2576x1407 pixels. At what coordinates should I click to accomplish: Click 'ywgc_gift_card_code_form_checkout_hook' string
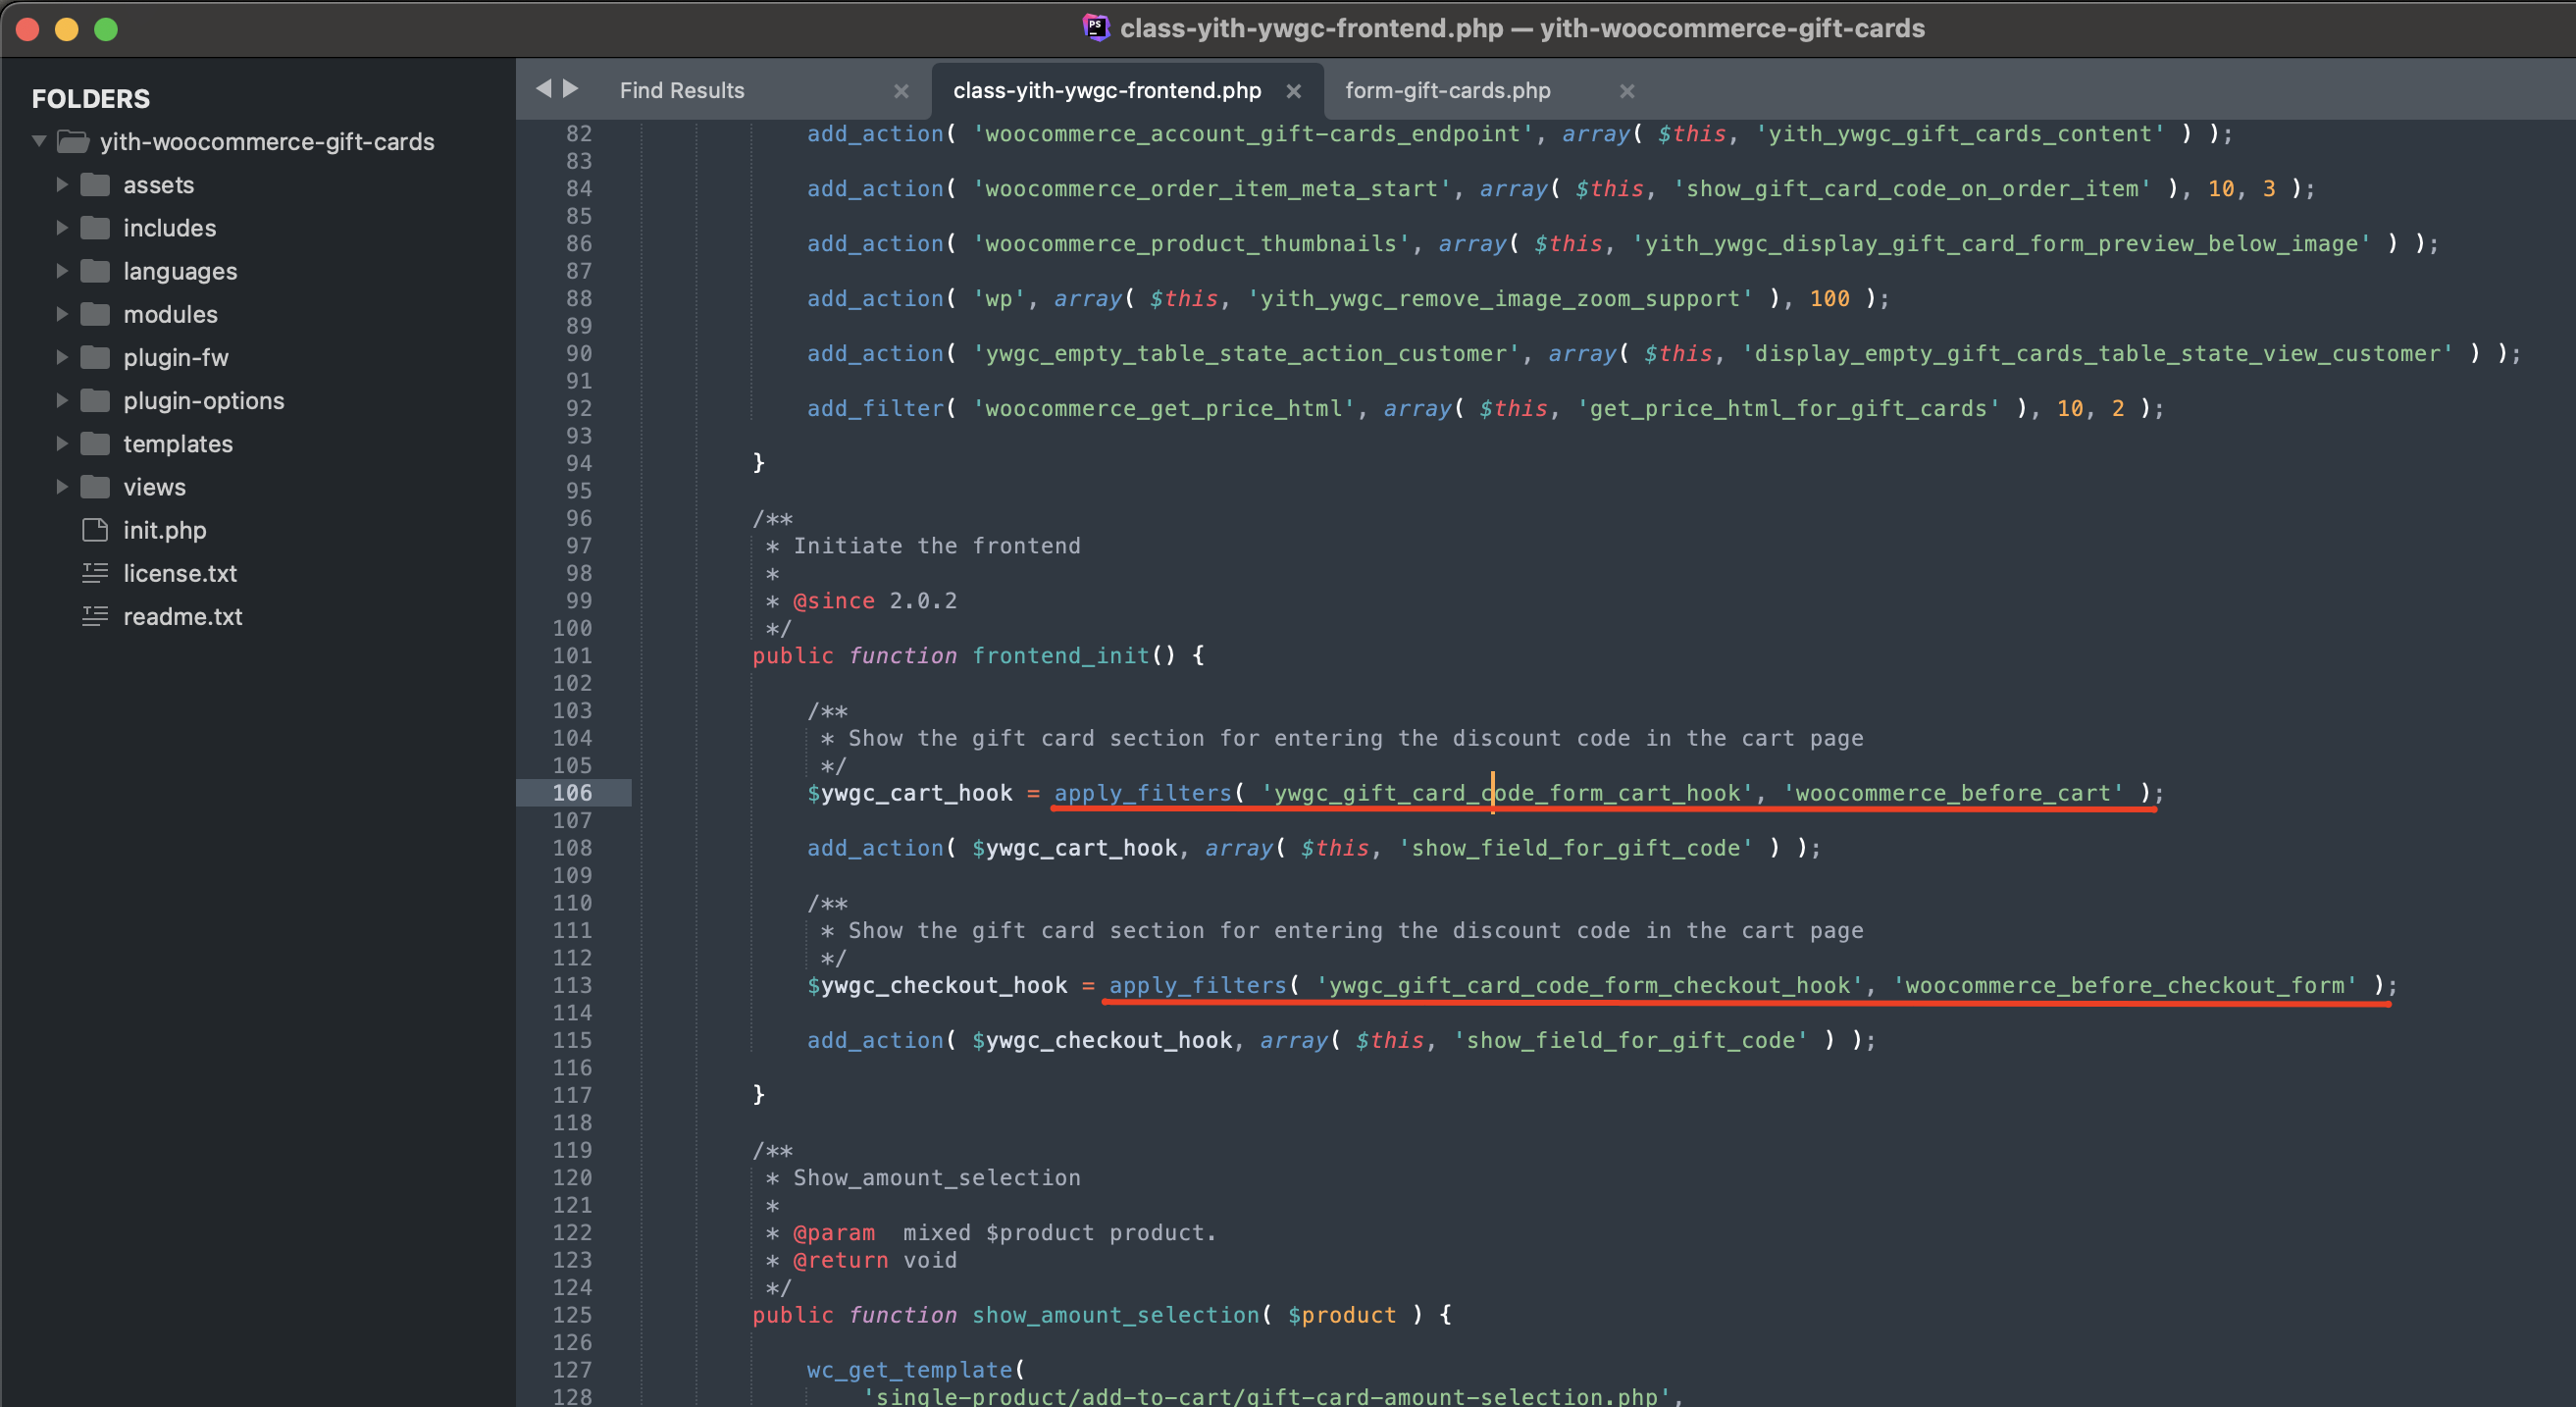[1590, 985]
